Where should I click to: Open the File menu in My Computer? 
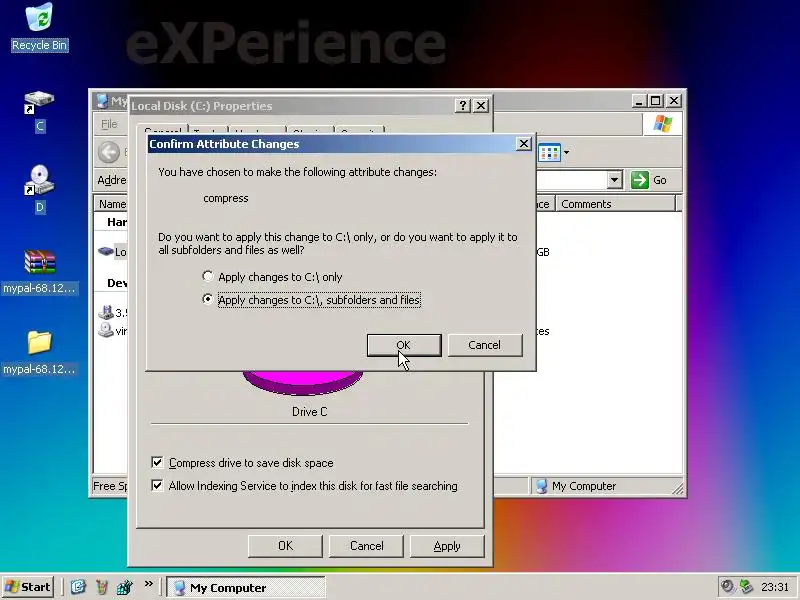pos(109,124)
